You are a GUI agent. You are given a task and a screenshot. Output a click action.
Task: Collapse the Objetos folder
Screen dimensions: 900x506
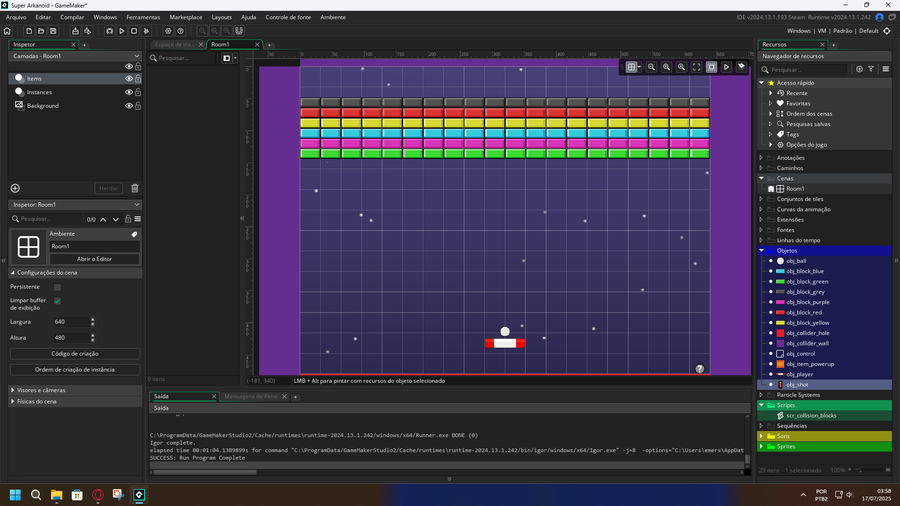pos(762,251)
